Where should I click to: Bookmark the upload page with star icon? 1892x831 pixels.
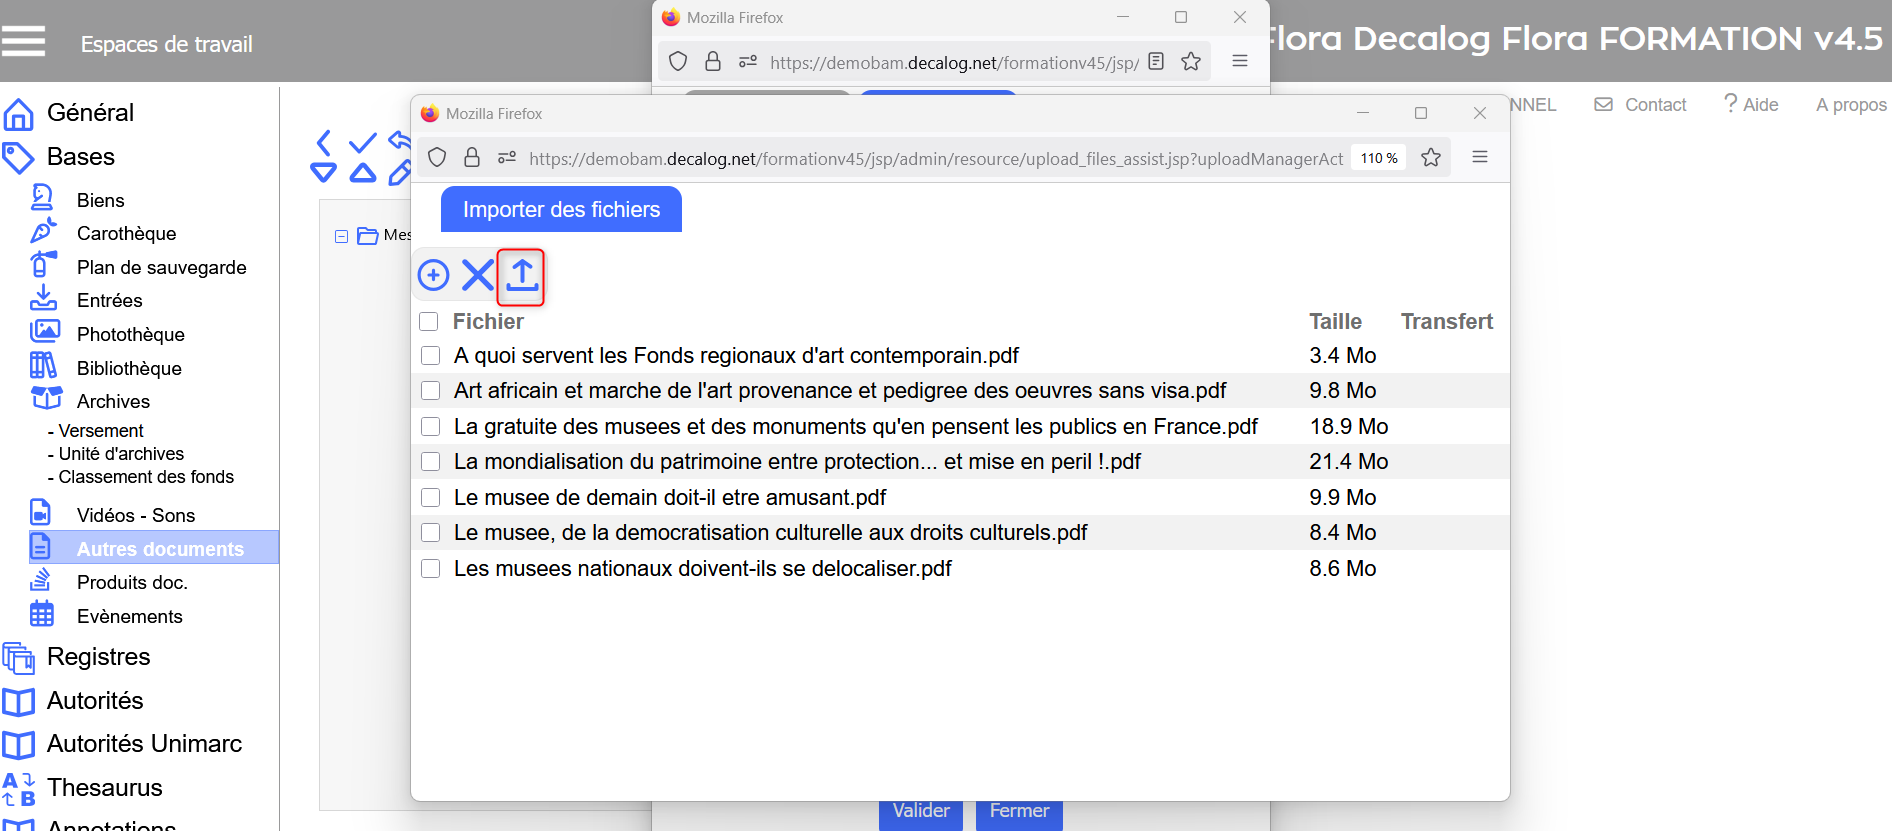click(1431, 158)
